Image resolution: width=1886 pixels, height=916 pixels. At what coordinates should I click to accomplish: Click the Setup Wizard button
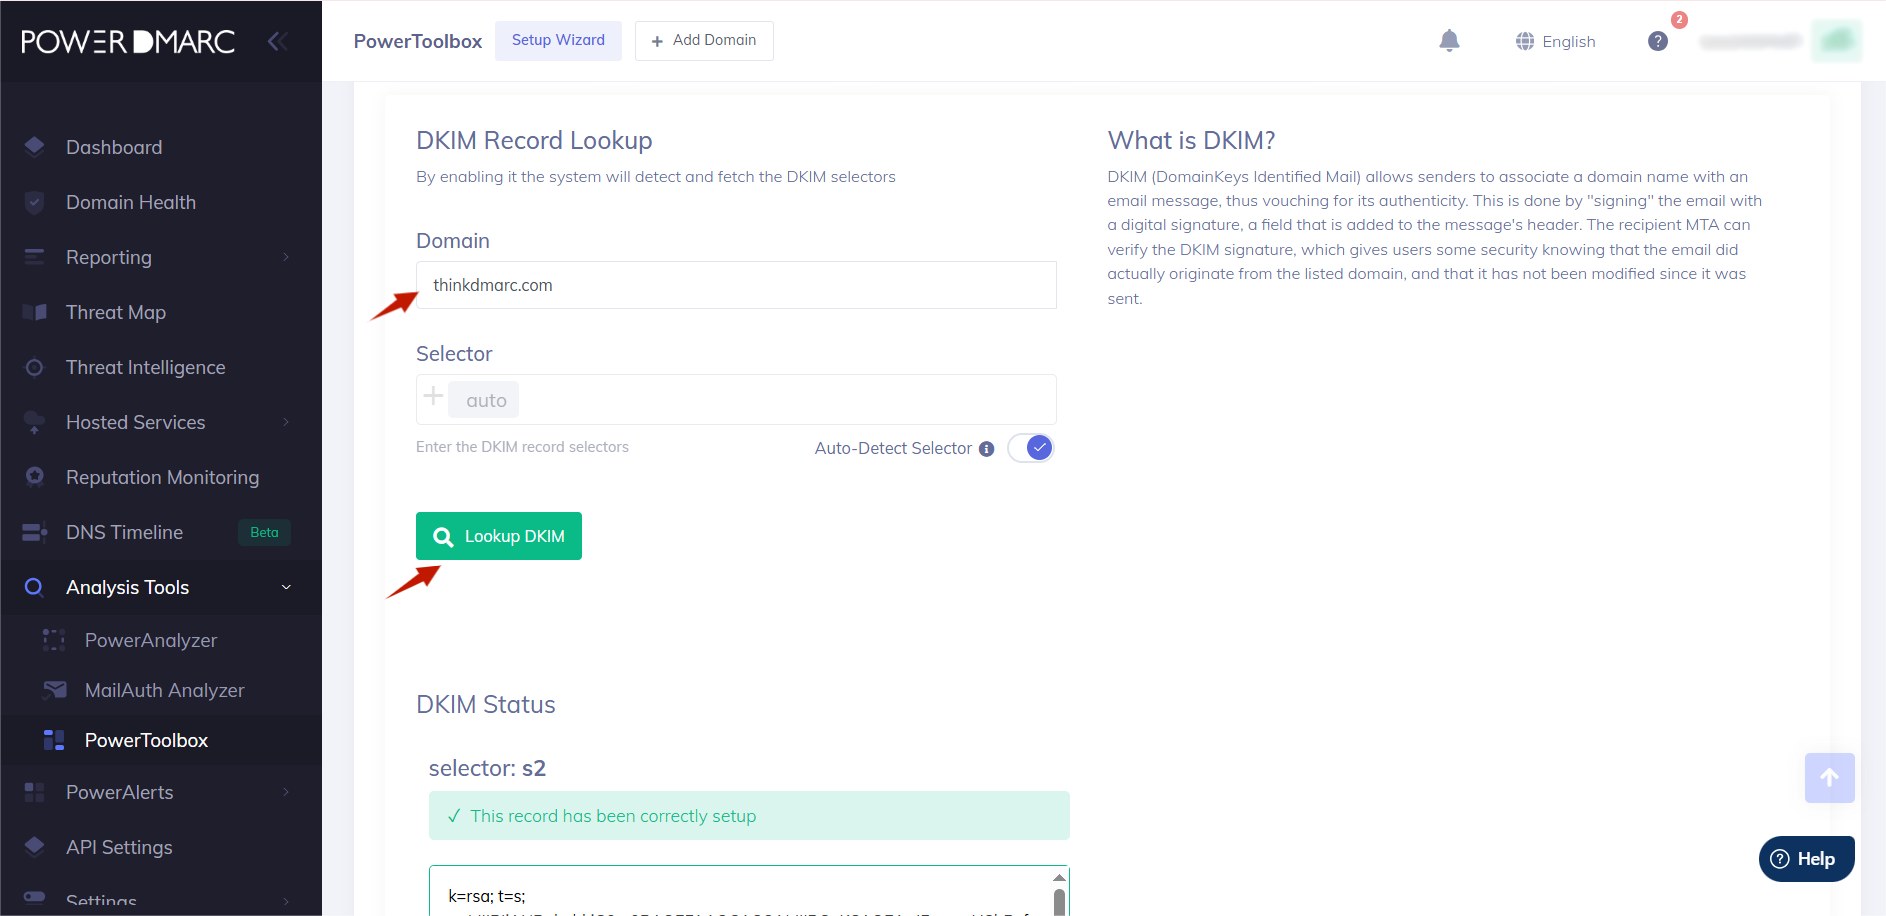click(x=558, y=41)
